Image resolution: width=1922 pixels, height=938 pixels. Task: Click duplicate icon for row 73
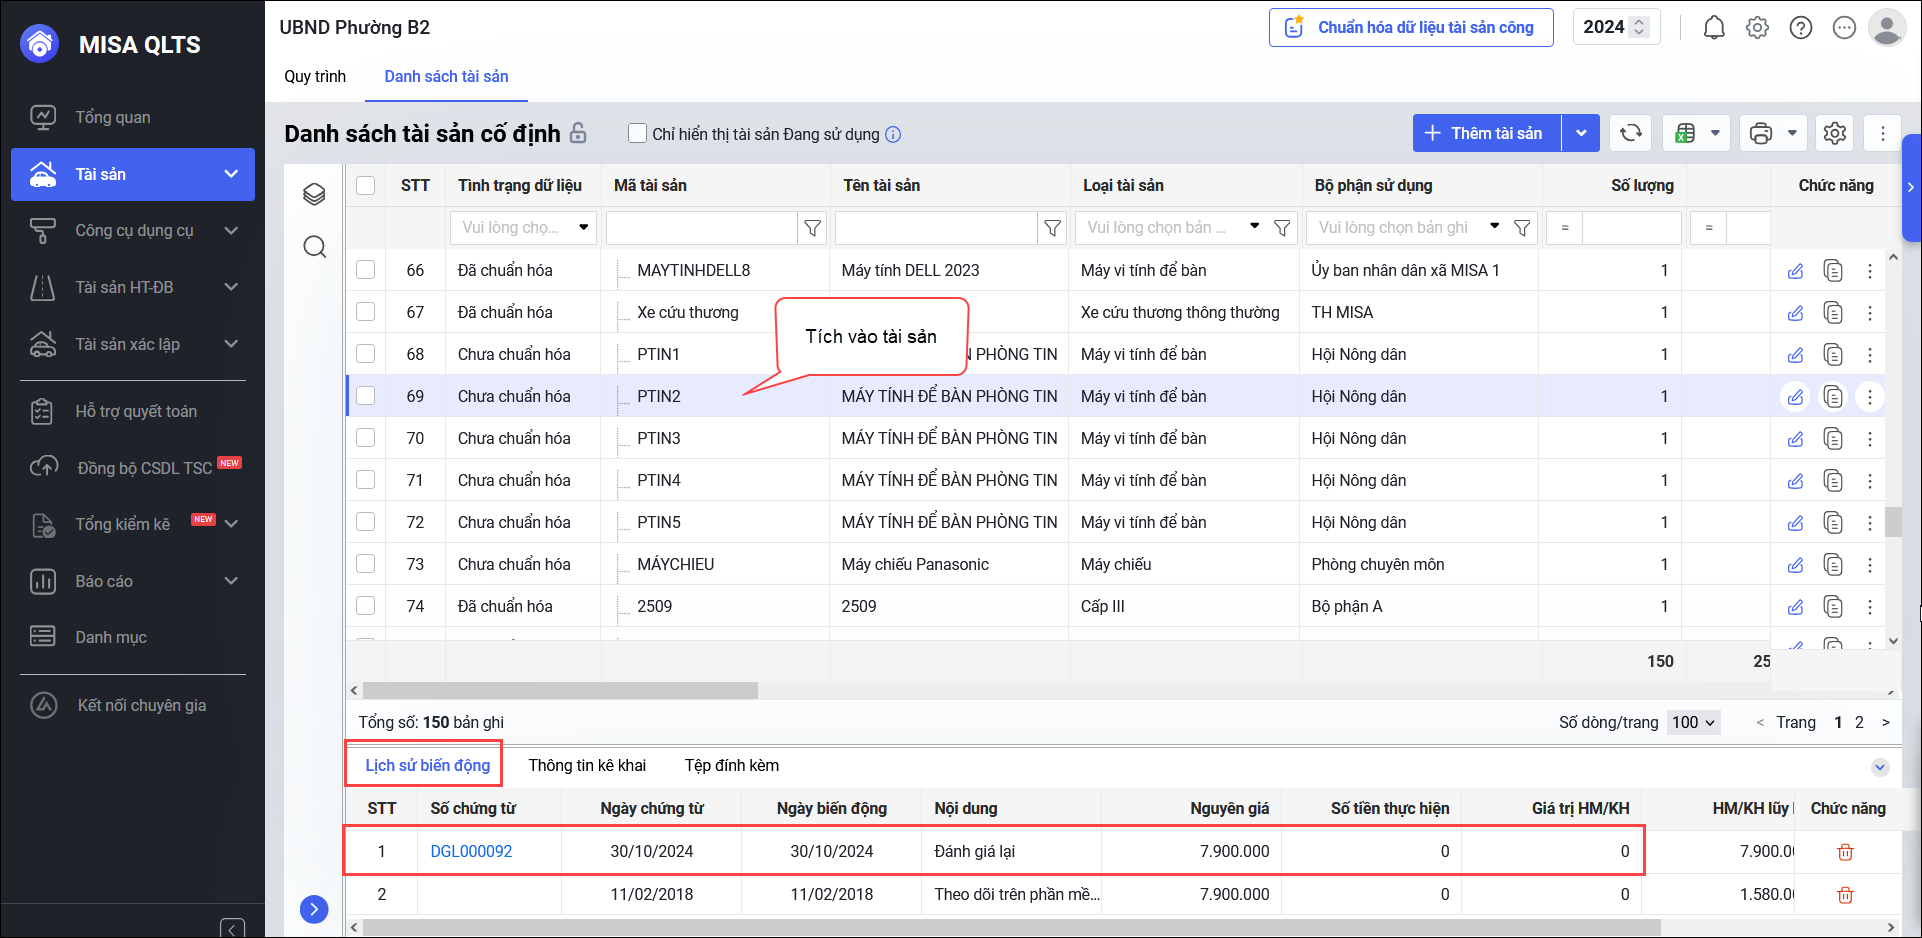click(x=1833, y=565)
